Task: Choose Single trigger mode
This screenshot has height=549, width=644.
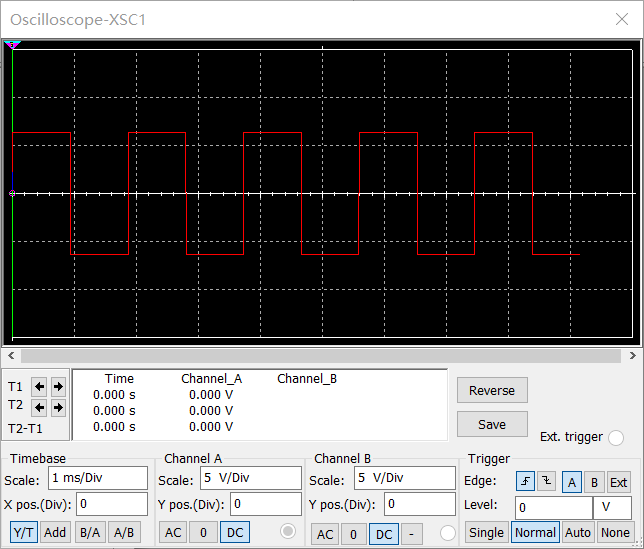Action: pos(486,532)
